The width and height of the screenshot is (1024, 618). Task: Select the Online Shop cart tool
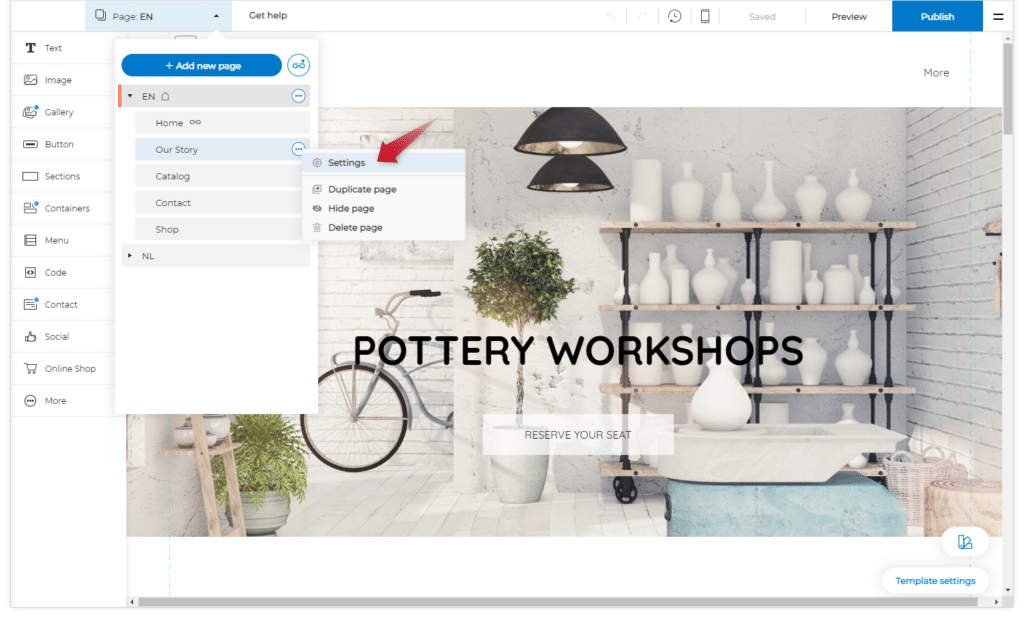click(x=69, y=368)
